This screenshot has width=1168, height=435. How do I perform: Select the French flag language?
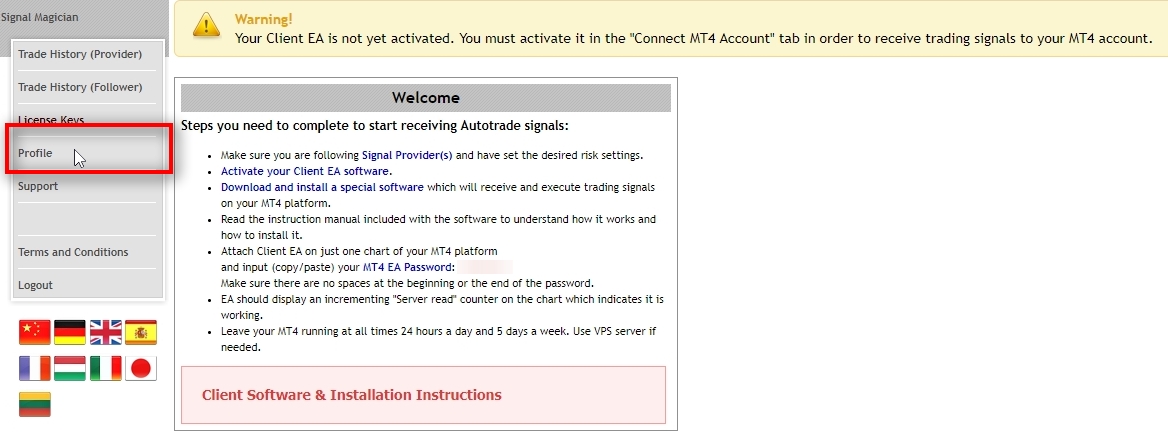point(35,368)
